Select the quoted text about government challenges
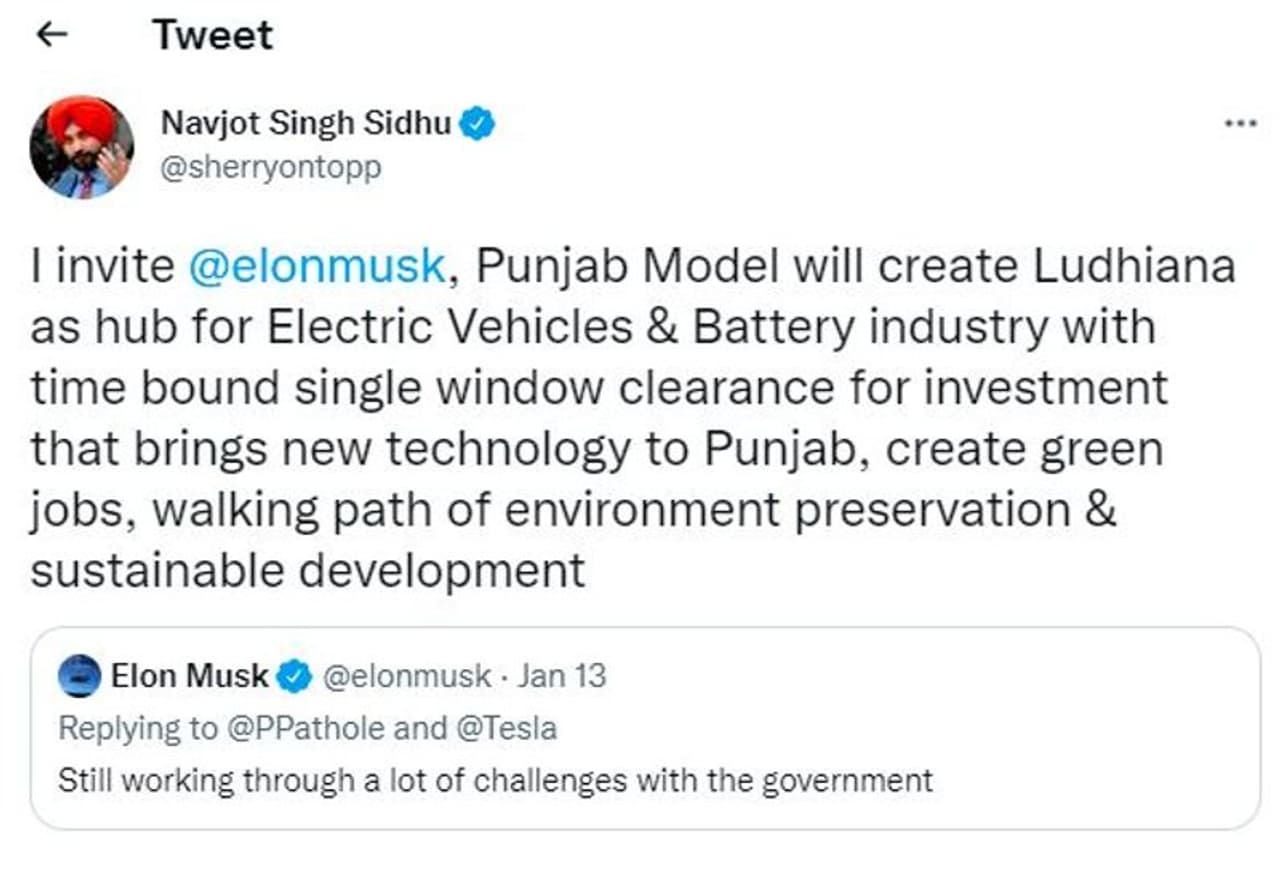 click(x=495, y=780)
